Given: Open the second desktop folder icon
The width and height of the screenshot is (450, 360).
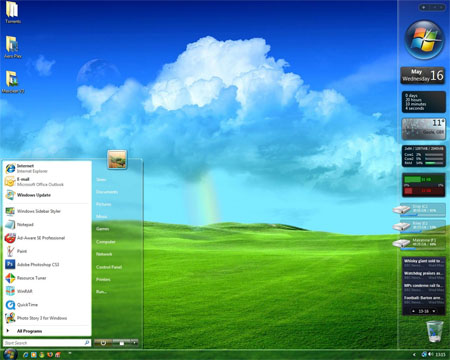Looking at the screenshot, I should pos(13,47).
